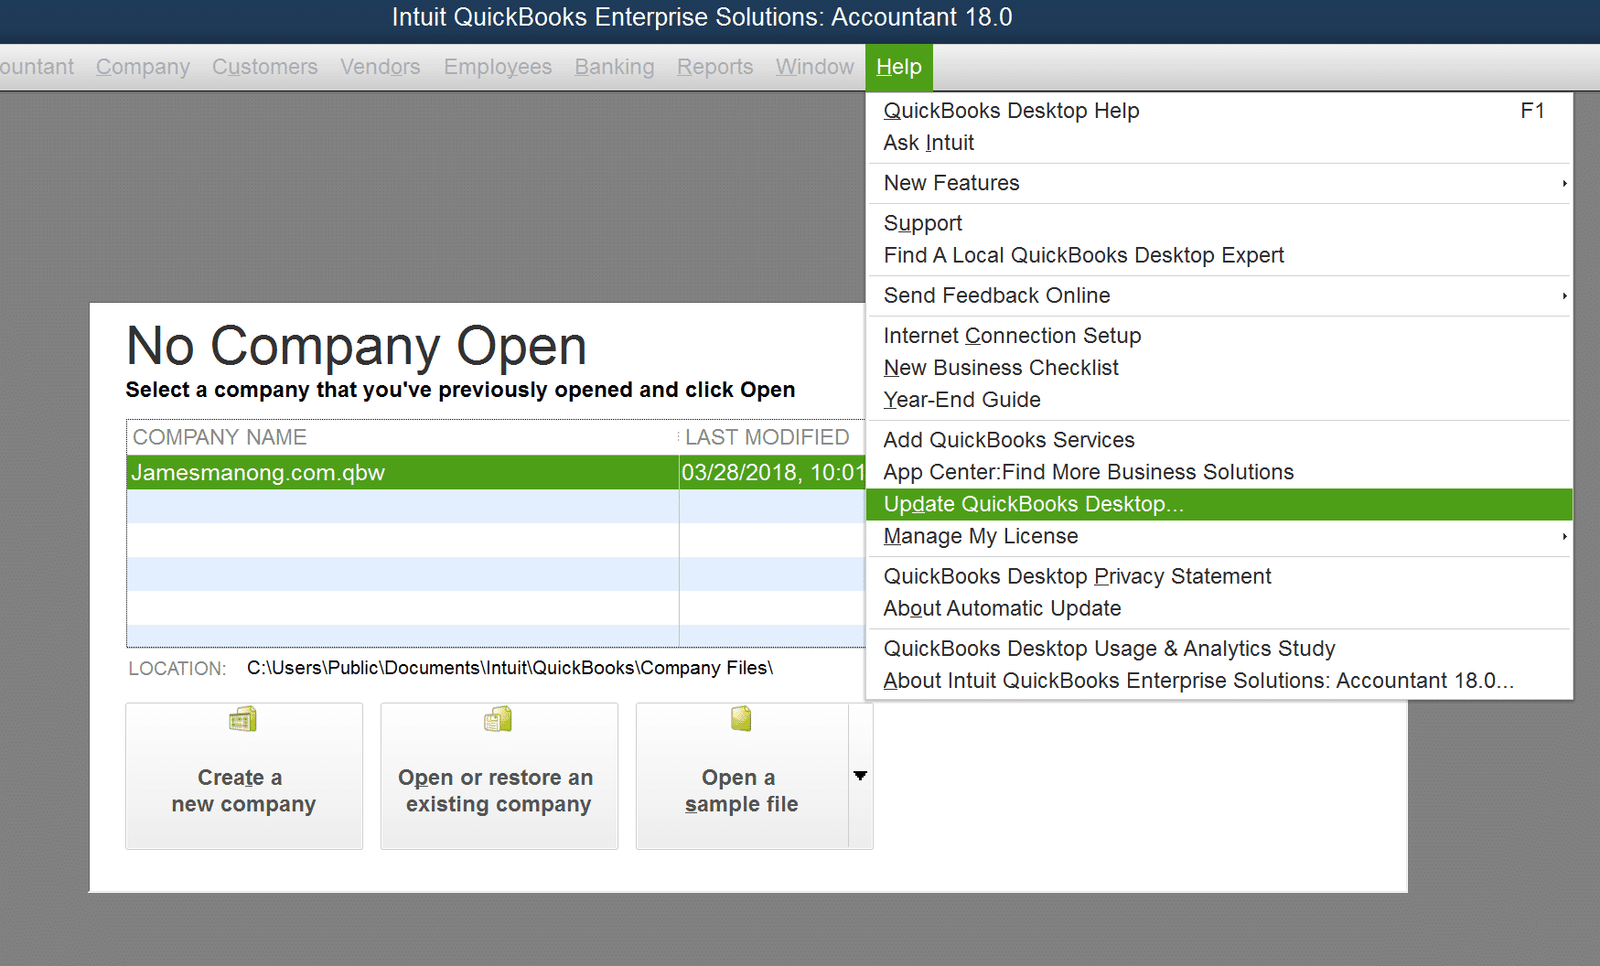
Task: Open the Year-End Guide
Action: pyautogui.click(x=961, y=399)
